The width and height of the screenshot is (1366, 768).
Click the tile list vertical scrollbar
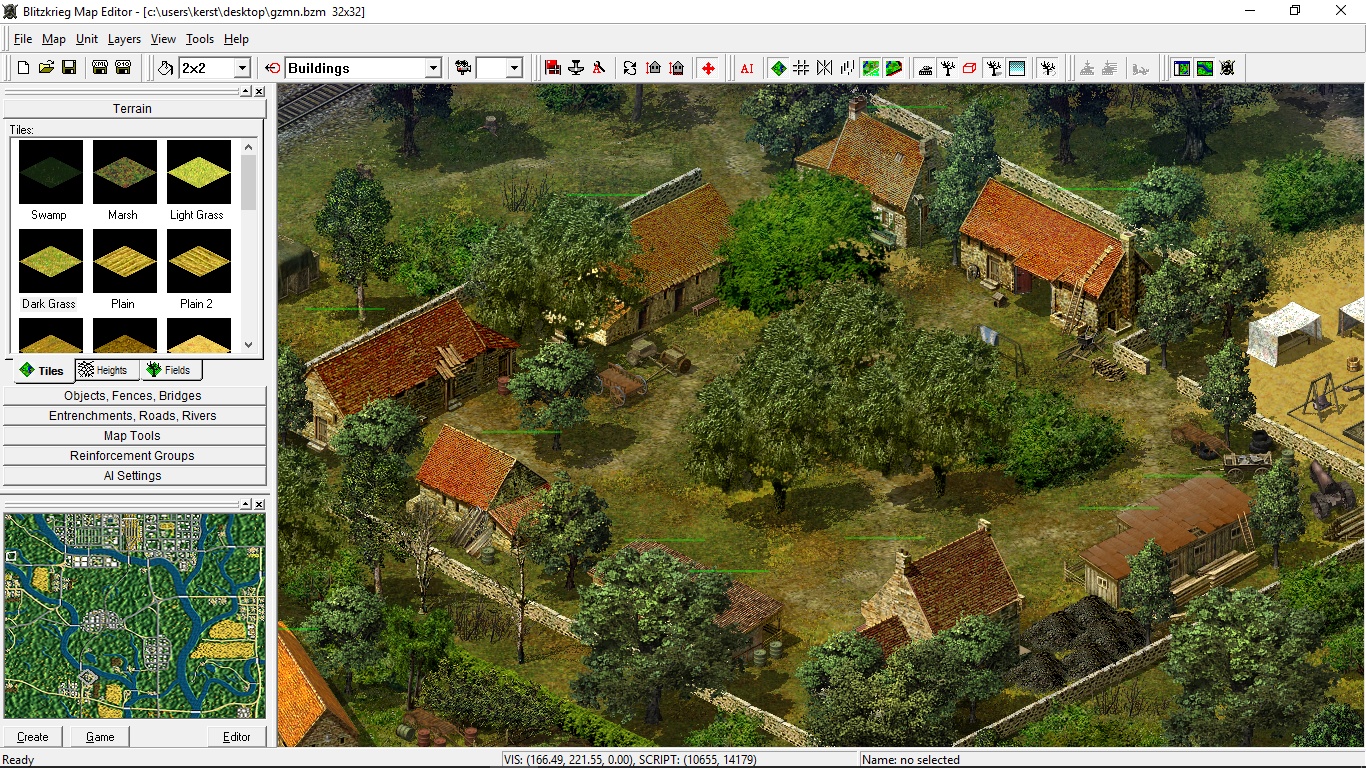248,245
